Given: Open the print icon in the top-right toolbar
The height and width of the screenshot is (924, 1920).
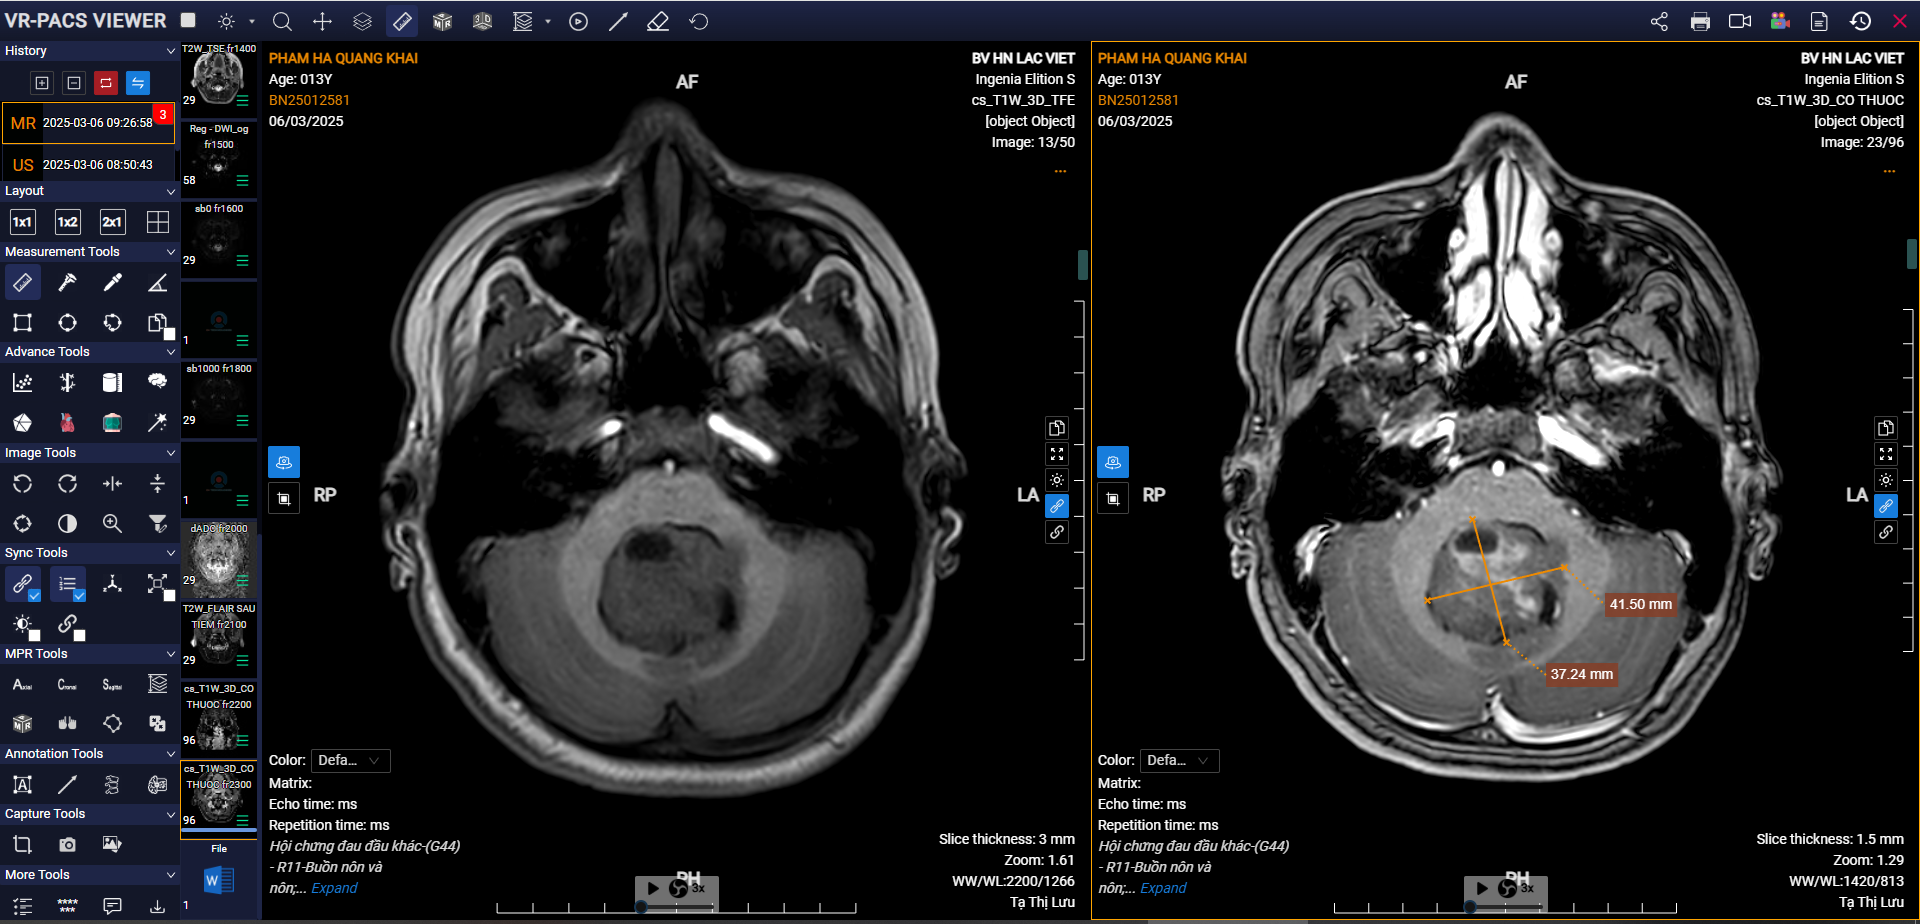Looking at the screenshot, I should coord(1699,21).
